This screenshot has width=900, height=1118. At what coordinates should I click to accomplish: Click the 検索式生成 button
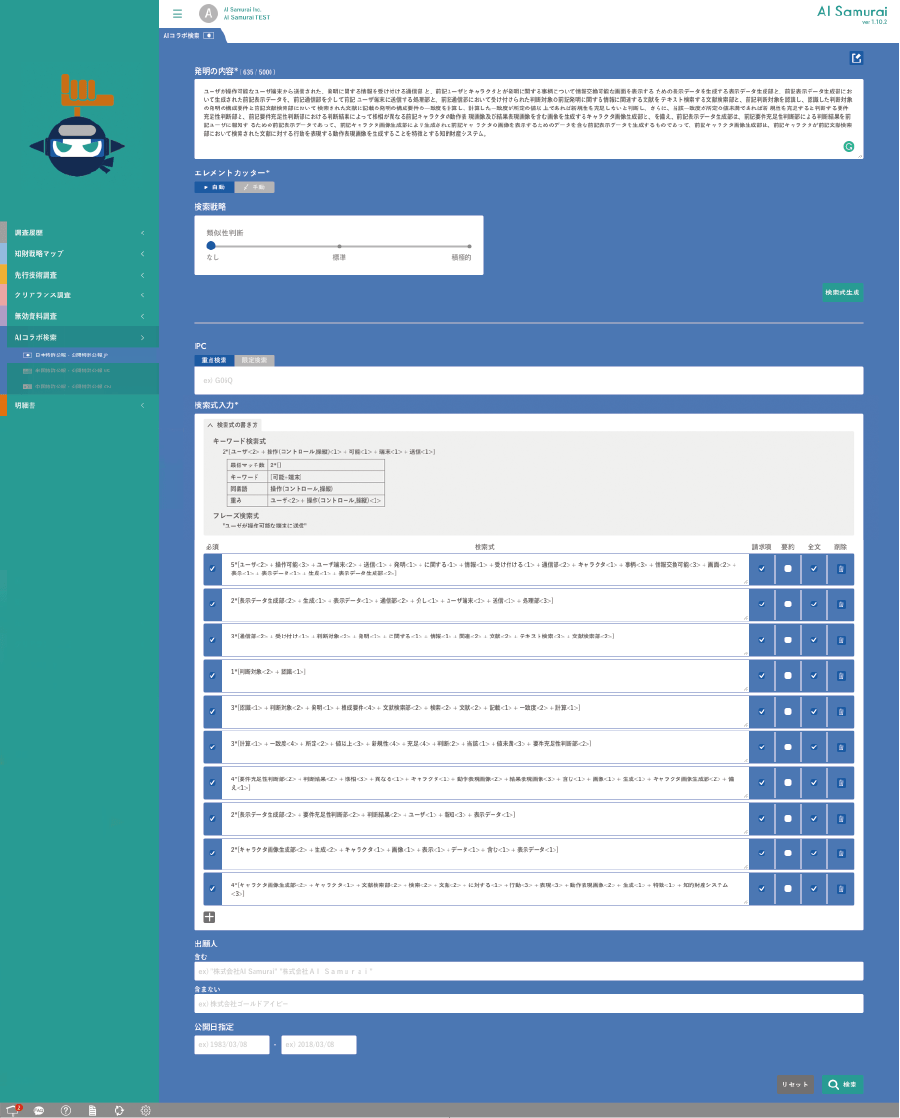(x=842, y=293)
